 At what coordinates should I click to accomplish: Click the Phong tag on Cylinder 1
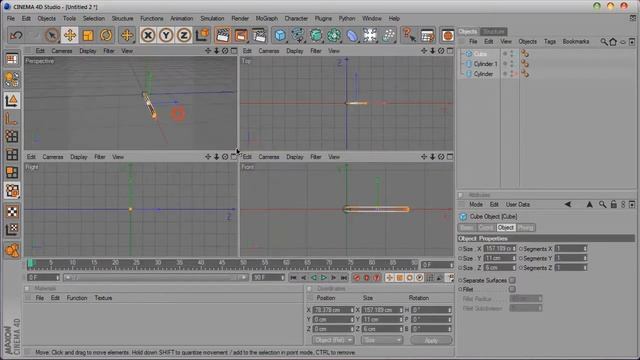pos(525,64)
